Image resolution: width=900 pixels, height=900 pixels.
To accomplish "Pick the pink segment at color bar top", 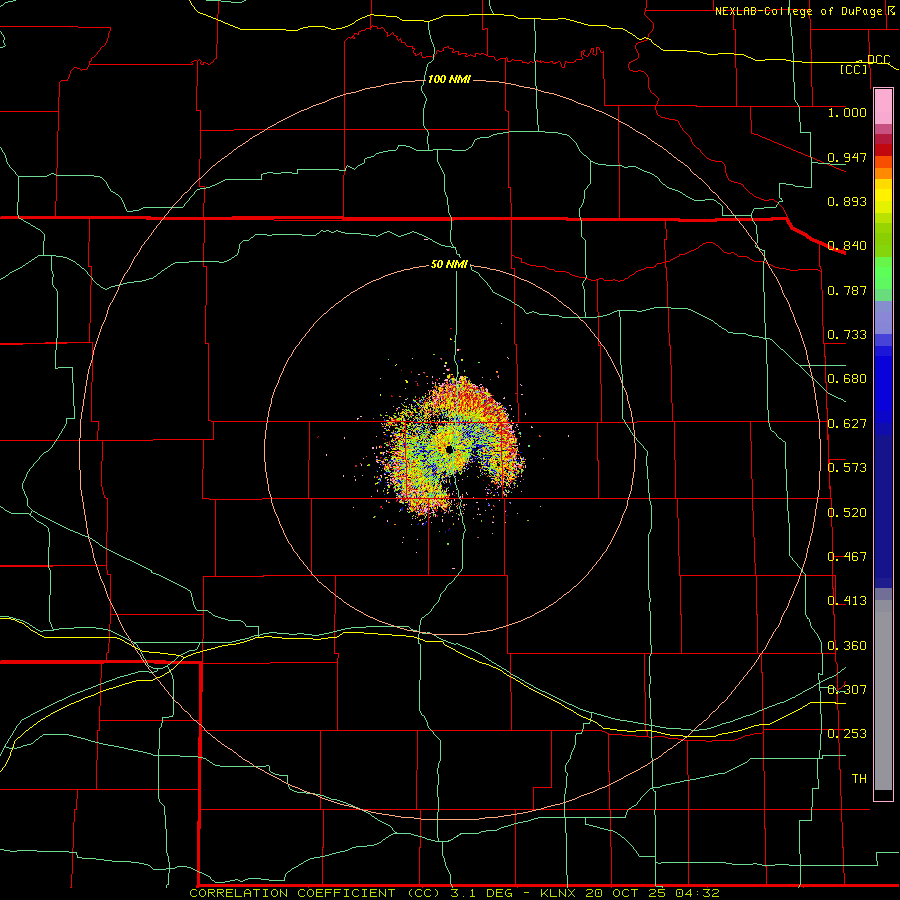I will [x=883, y=106].
